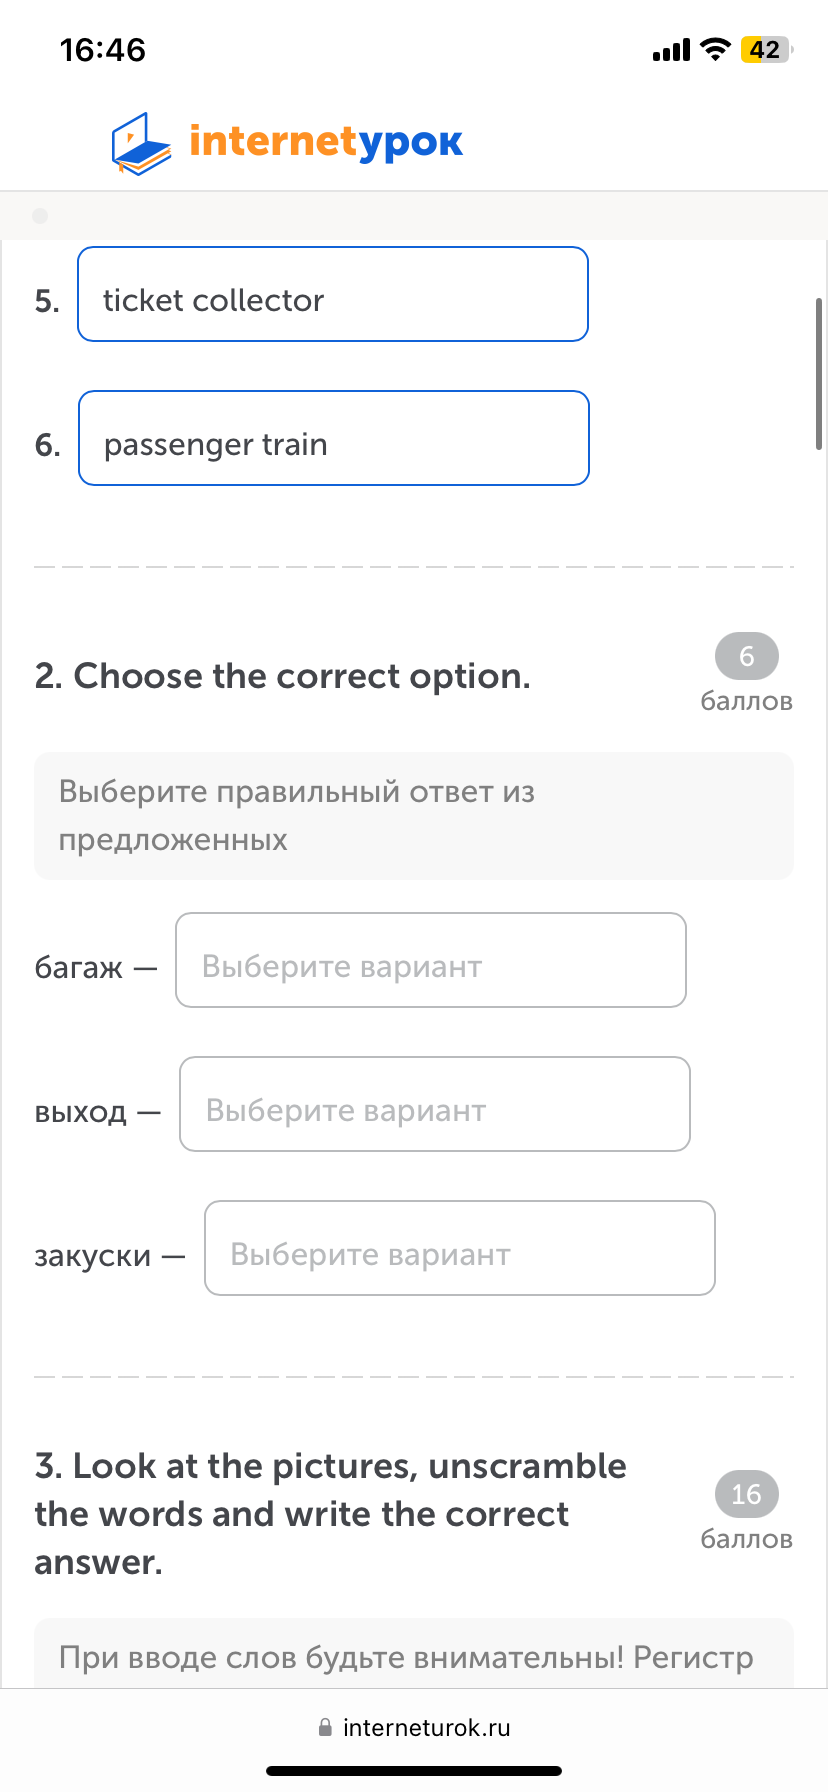Image resolution: width=828 pixels, height=1792 pixels.
Task: Click the lock icon in the address bar
Action: (325, 1727)
